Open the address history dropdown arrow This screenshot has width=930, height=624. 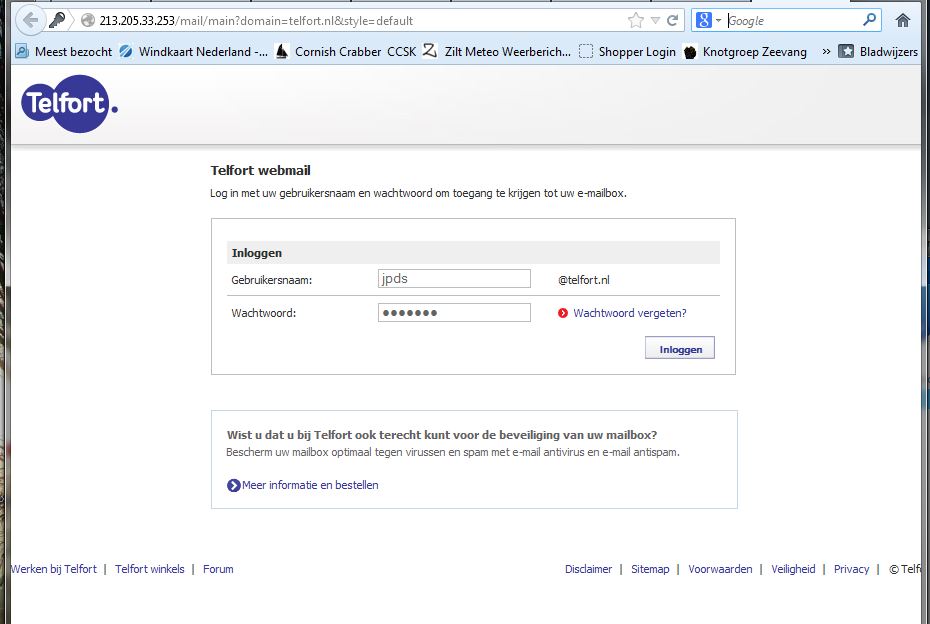655,21
